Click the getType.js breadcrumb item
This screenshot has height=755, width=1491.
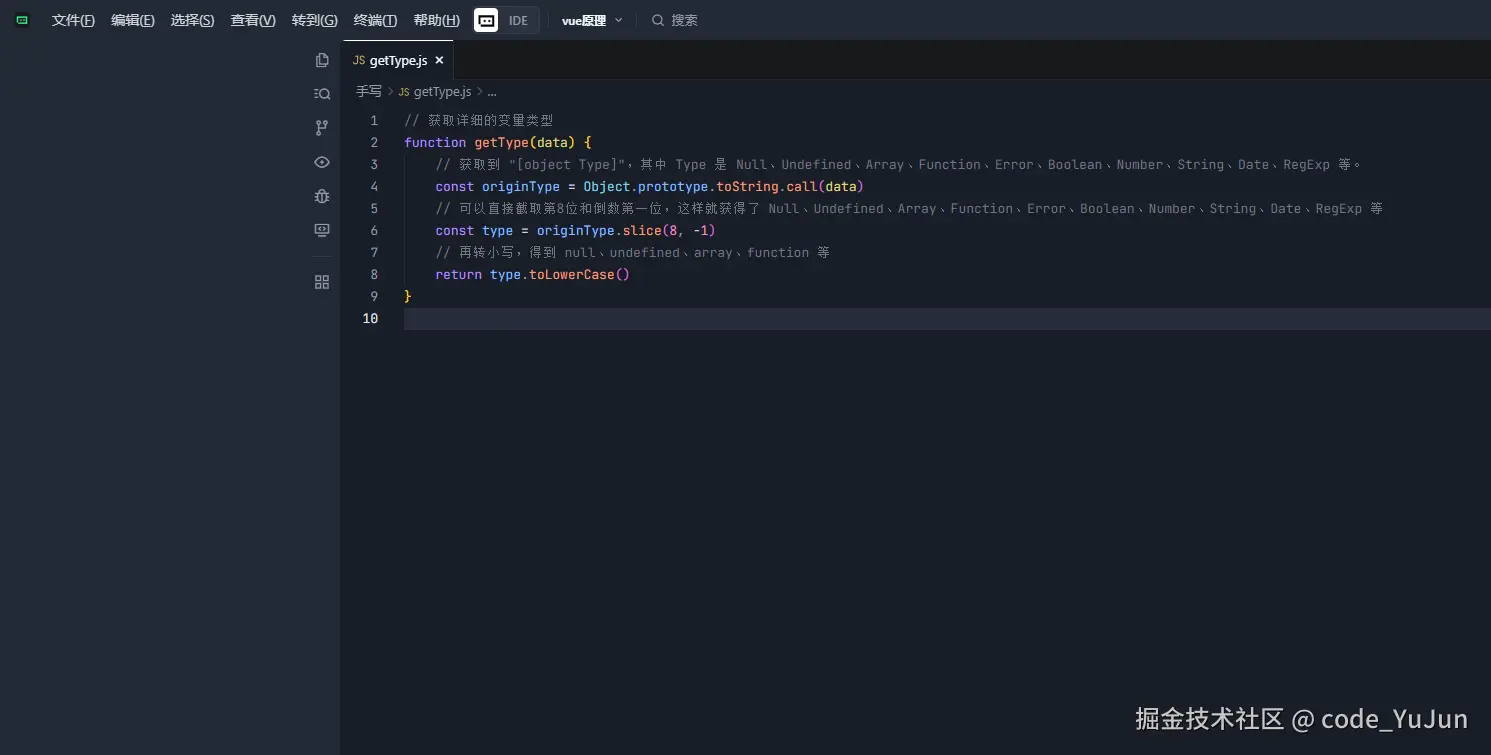pos(441,92)
